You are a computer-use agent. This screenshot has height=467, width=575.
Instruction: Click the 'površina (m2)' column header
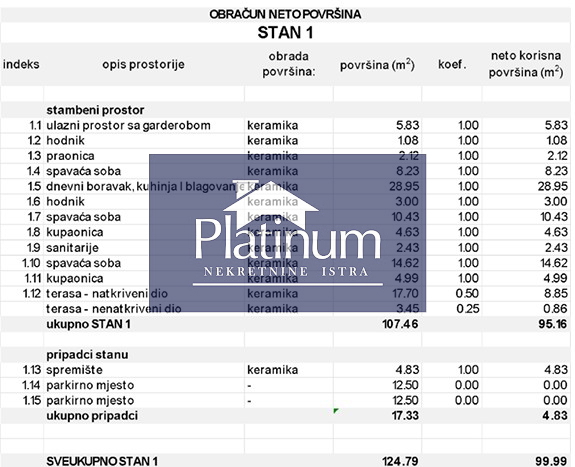(377, 65)
